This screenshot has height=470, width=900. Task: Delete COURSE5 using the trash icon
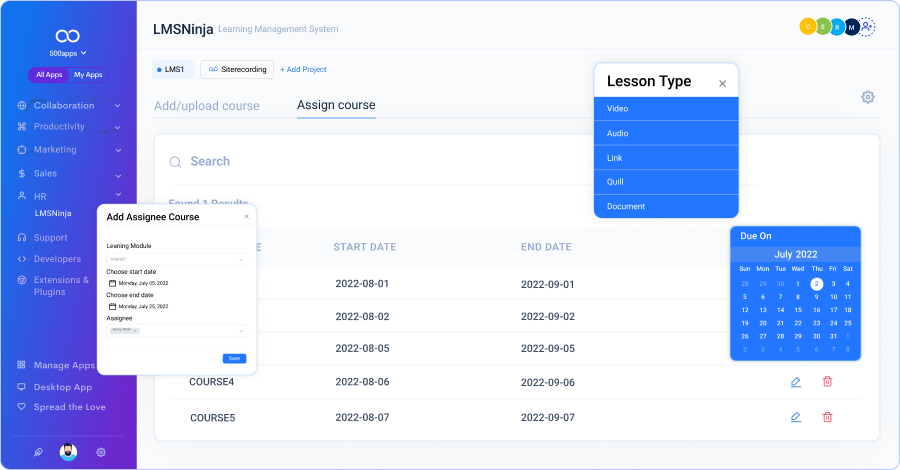click(x=827, y=417)
